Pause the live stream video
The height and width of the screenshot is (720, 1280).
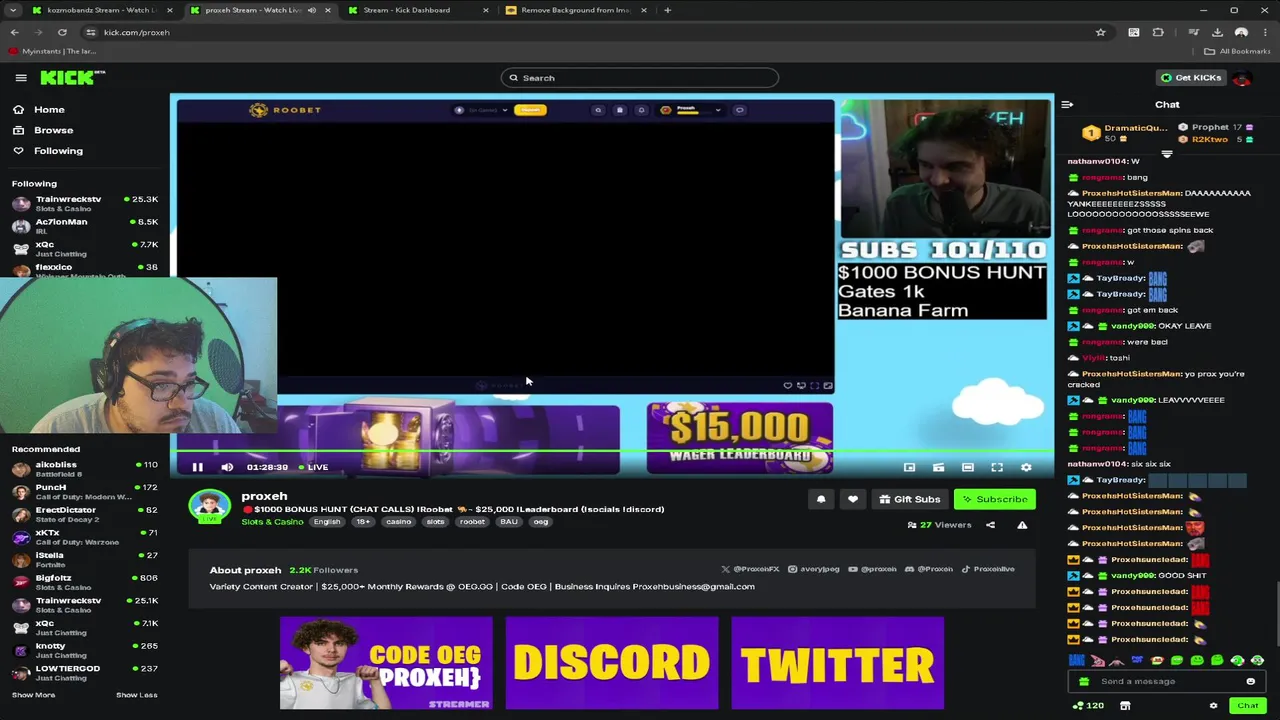click(x=198, y=467)
